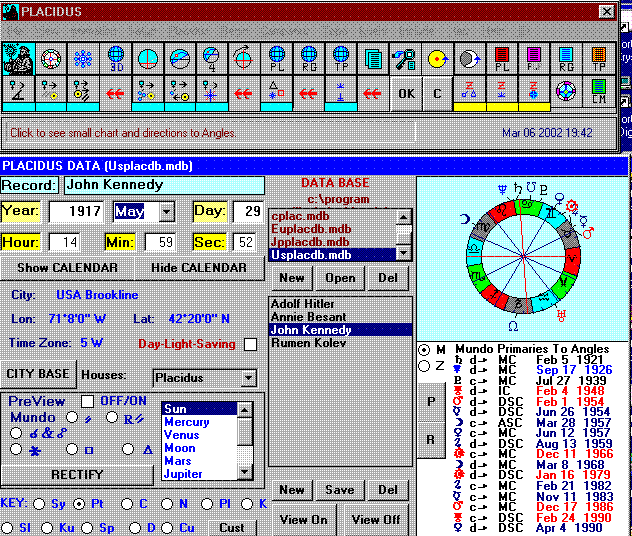The height and width of the screenshot is (536, 632).
Task: Click the PL globe toolbar icon
Action: tap(276, 59)
